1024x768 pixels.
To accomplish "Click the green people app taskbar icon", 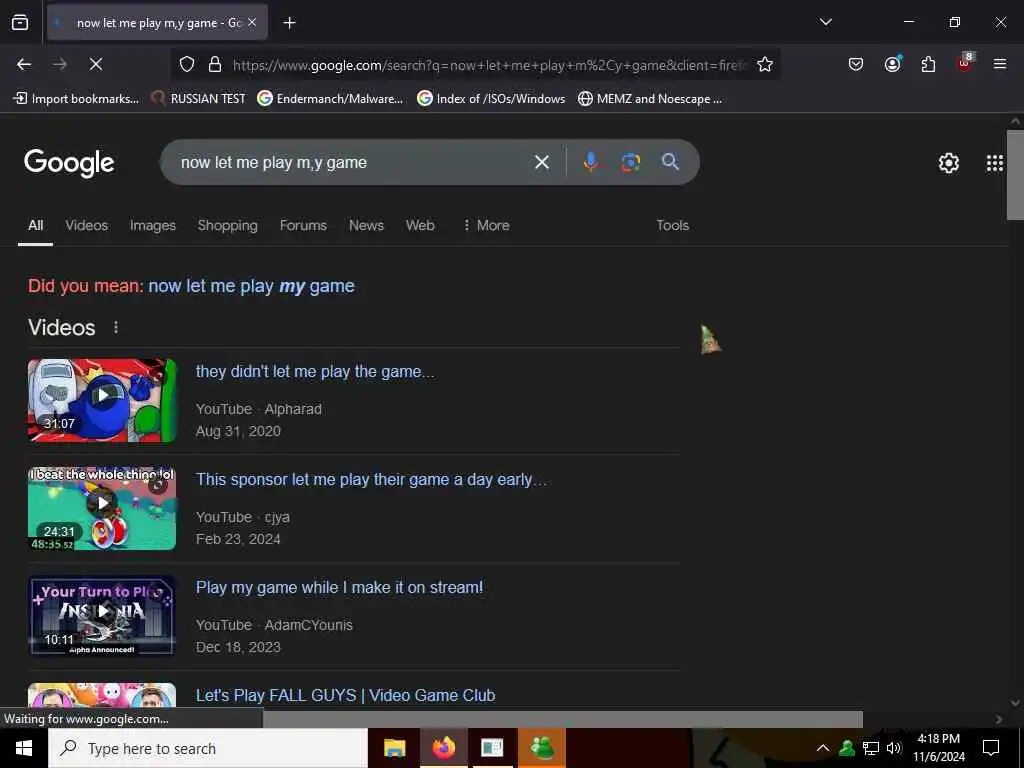I will (542, 748).
